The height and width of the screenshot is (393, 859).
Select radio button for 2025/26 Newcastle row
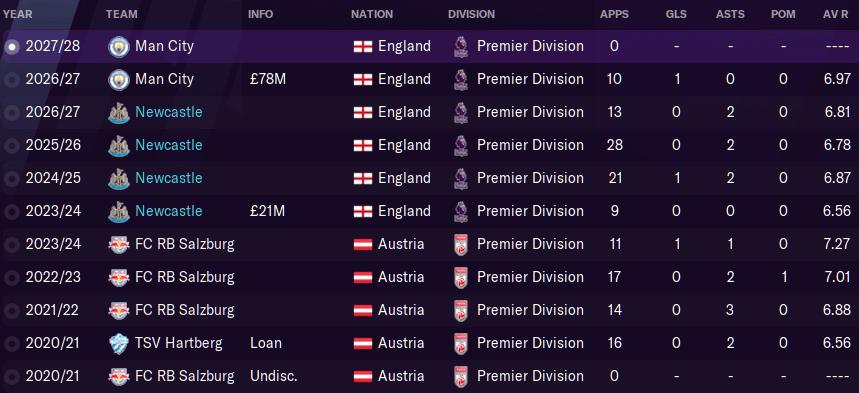(11, 145)
